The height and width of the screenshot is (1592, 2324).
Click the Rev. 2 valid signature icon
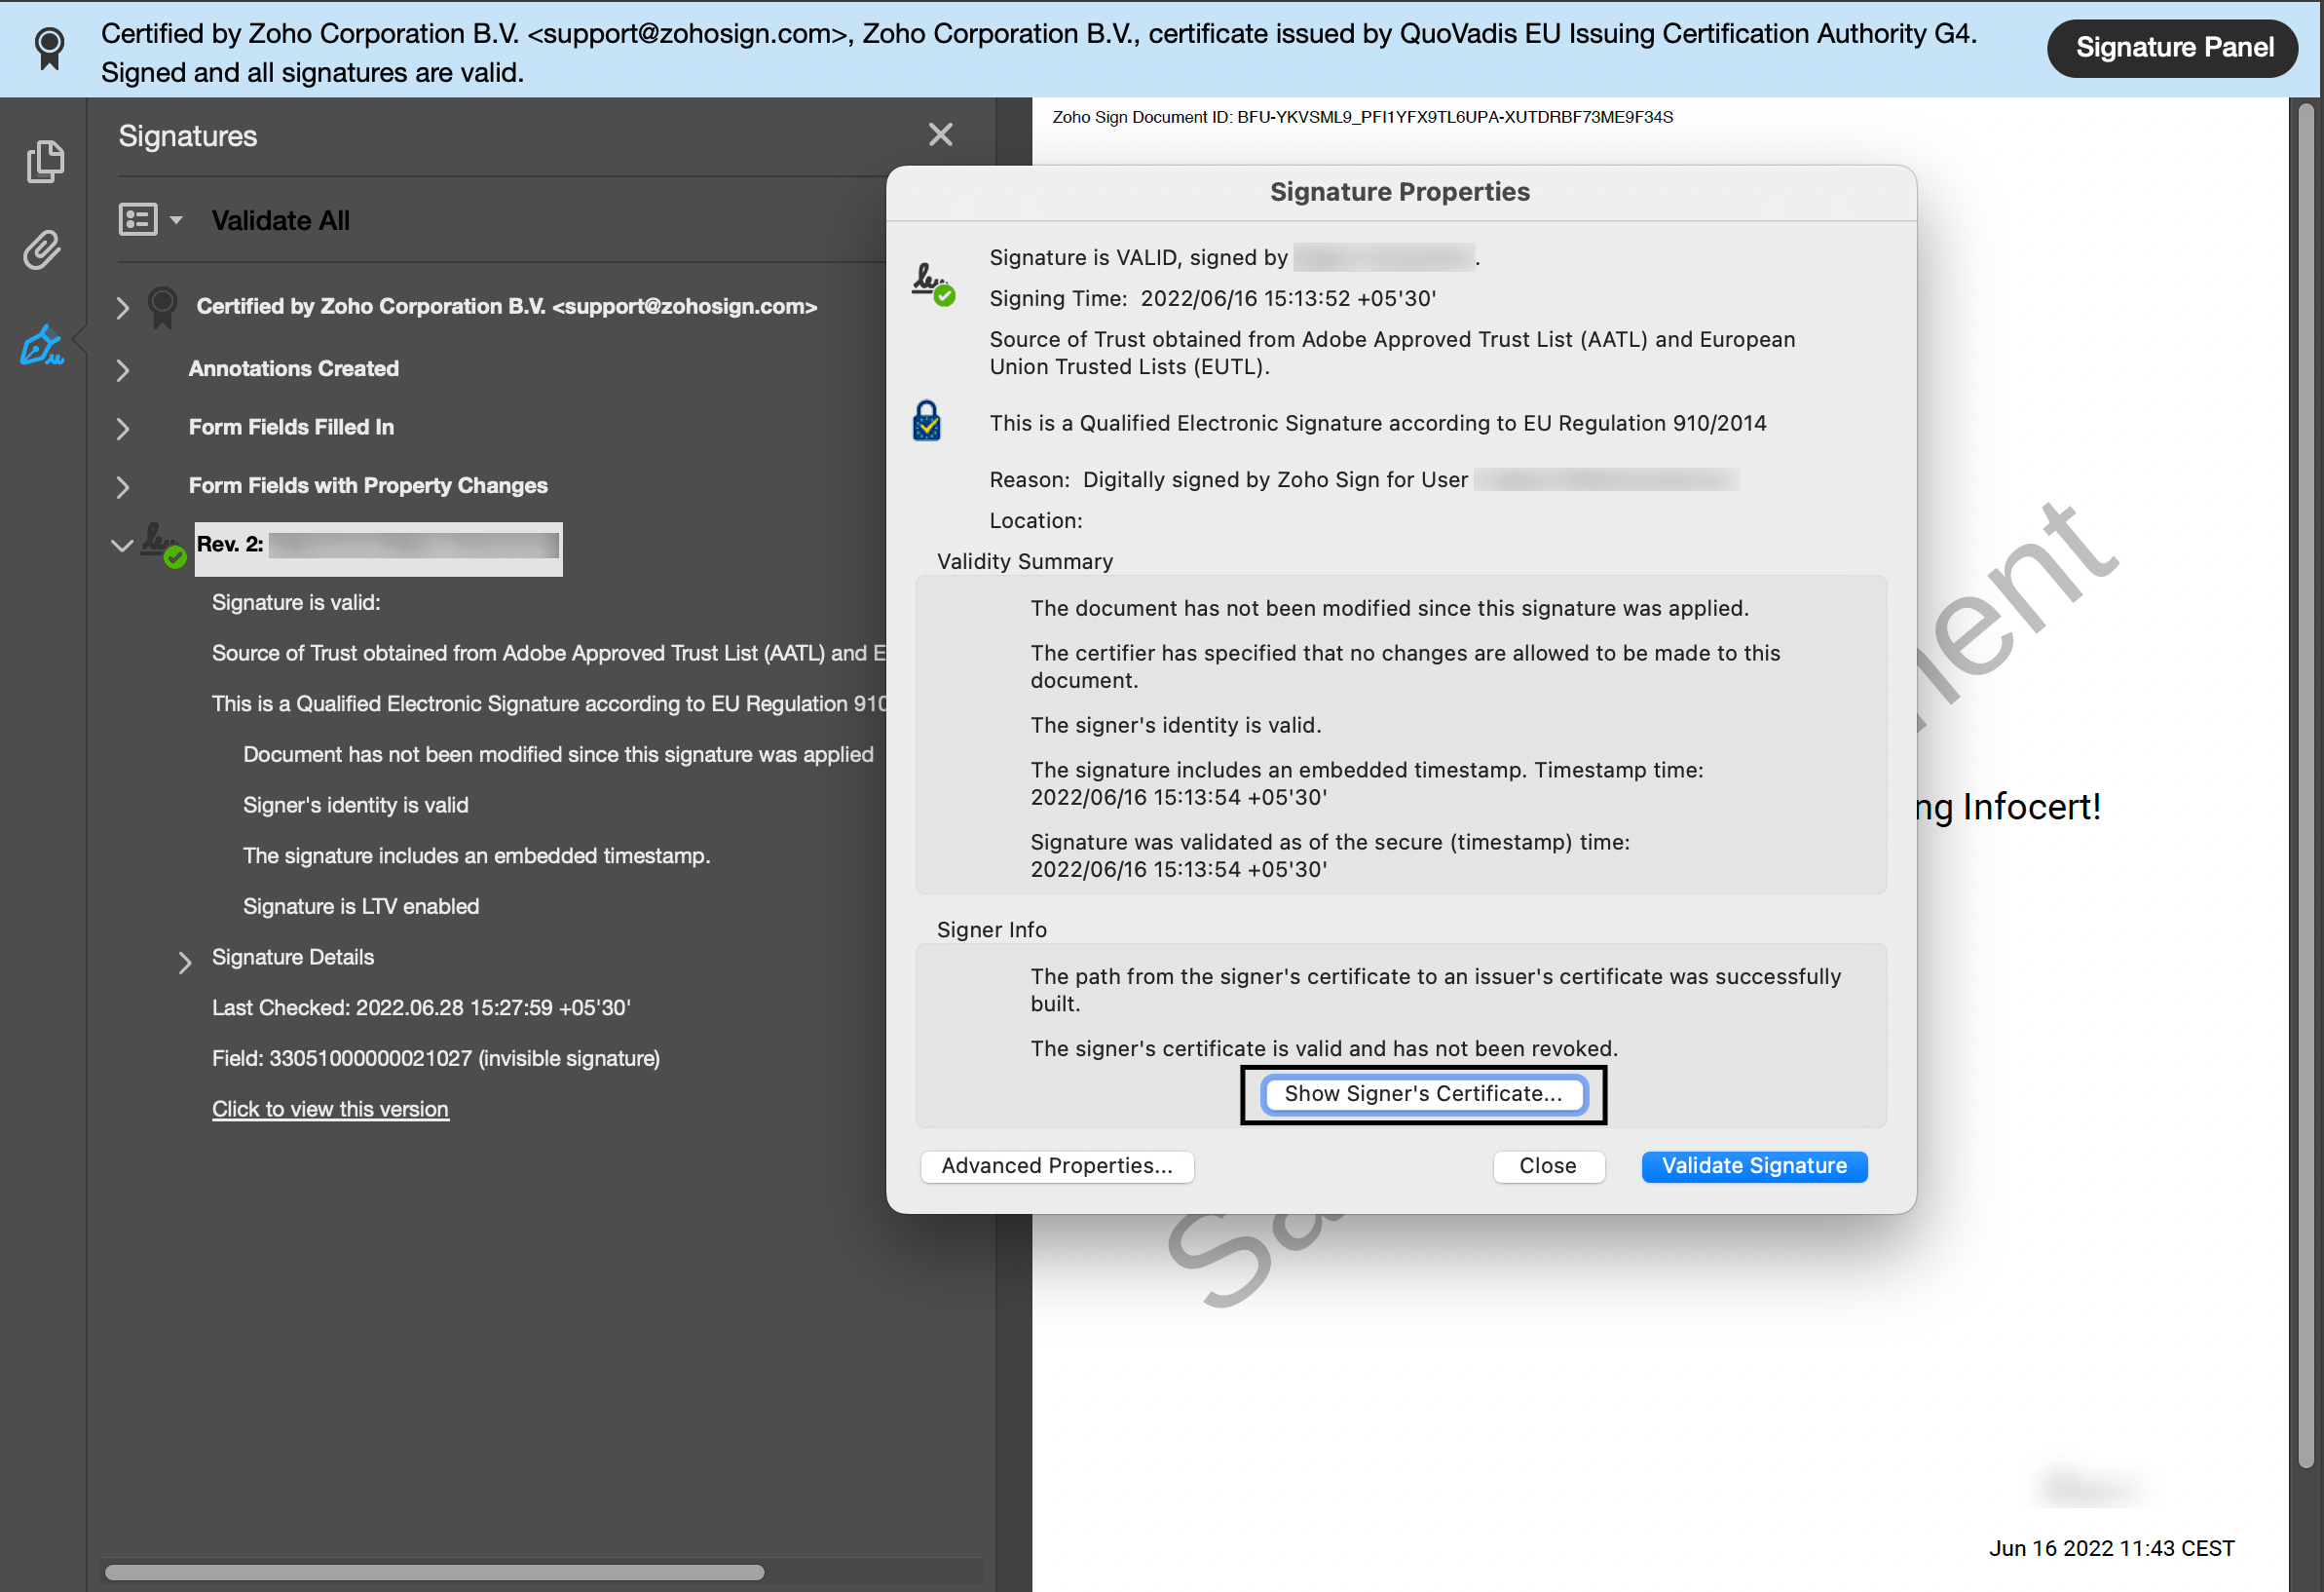tap(162, 545)
